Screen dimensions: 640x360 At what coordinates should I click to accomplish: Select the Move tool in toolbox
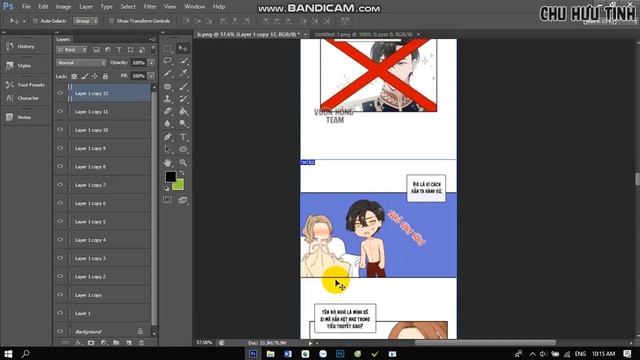[183, 48]
